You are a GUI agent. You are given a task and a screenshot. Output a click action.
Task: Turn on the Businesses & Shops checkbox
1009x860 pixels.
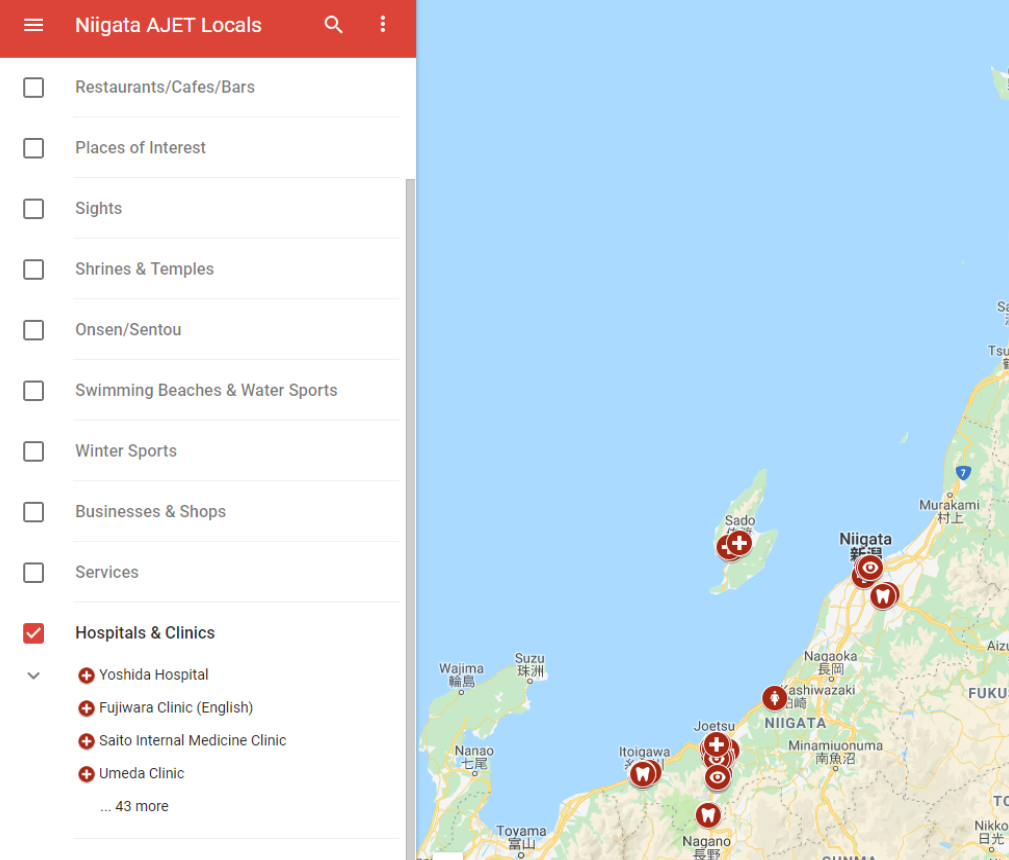click(33, 512)
